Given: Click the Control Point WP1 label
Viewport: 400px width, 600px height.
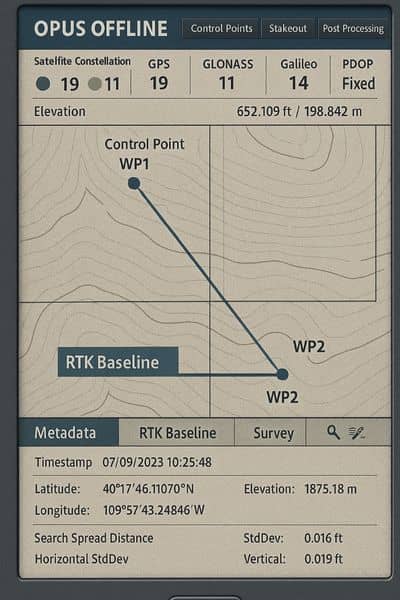Looking at the screenshot, I should [x=144, y=154].
